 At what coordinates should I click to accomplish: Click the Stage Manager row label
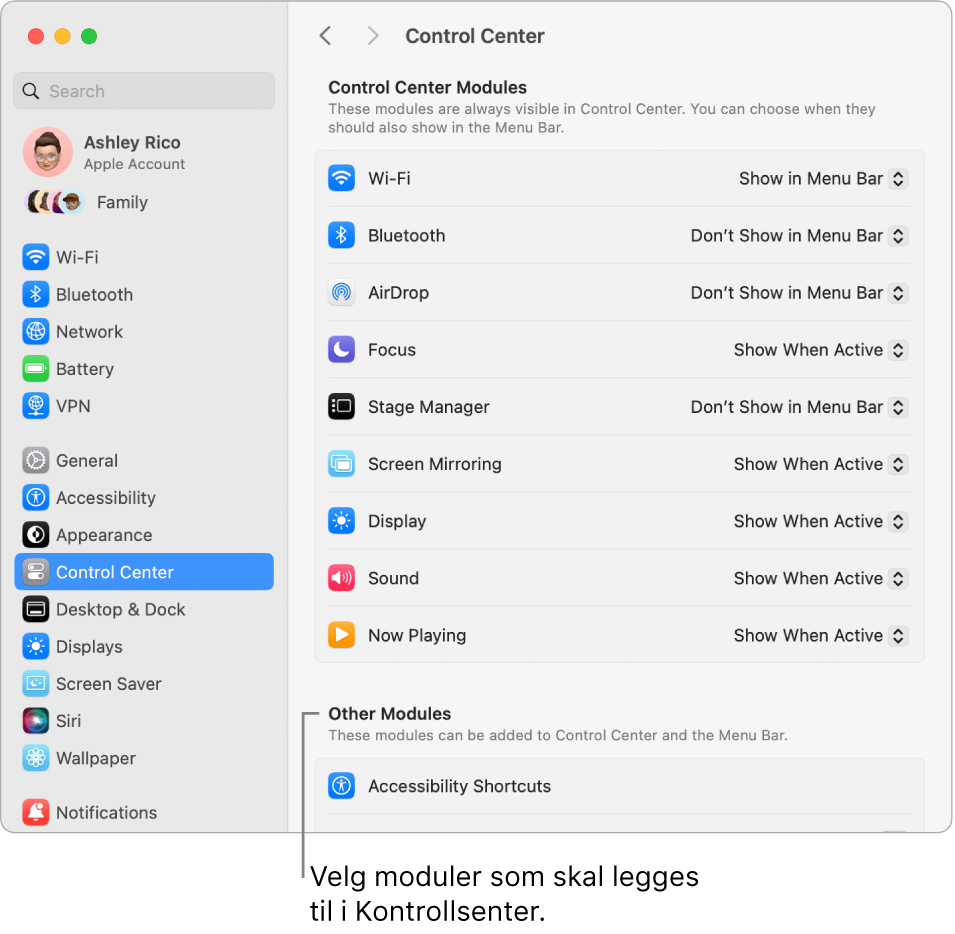pos(428,407)
